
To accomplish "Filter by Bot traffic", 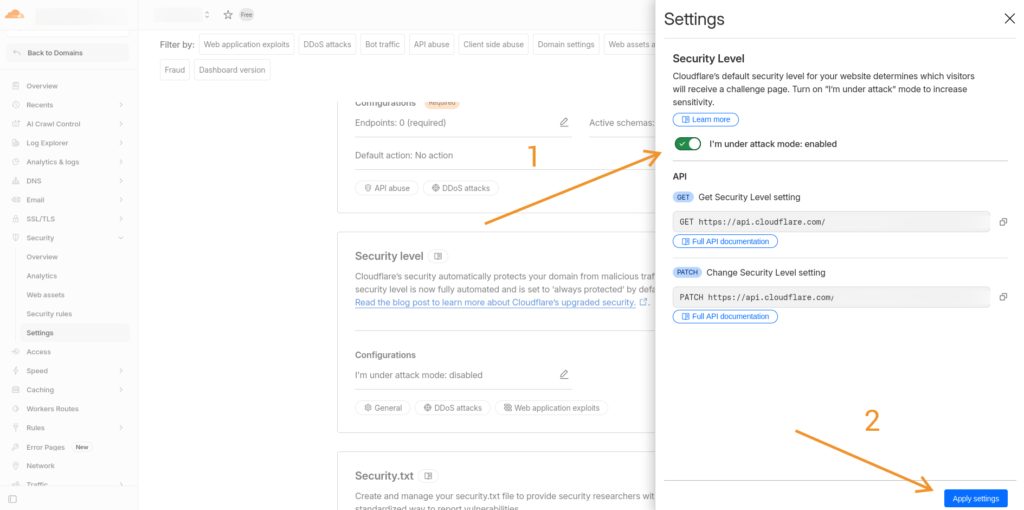I will click(382, 44).
